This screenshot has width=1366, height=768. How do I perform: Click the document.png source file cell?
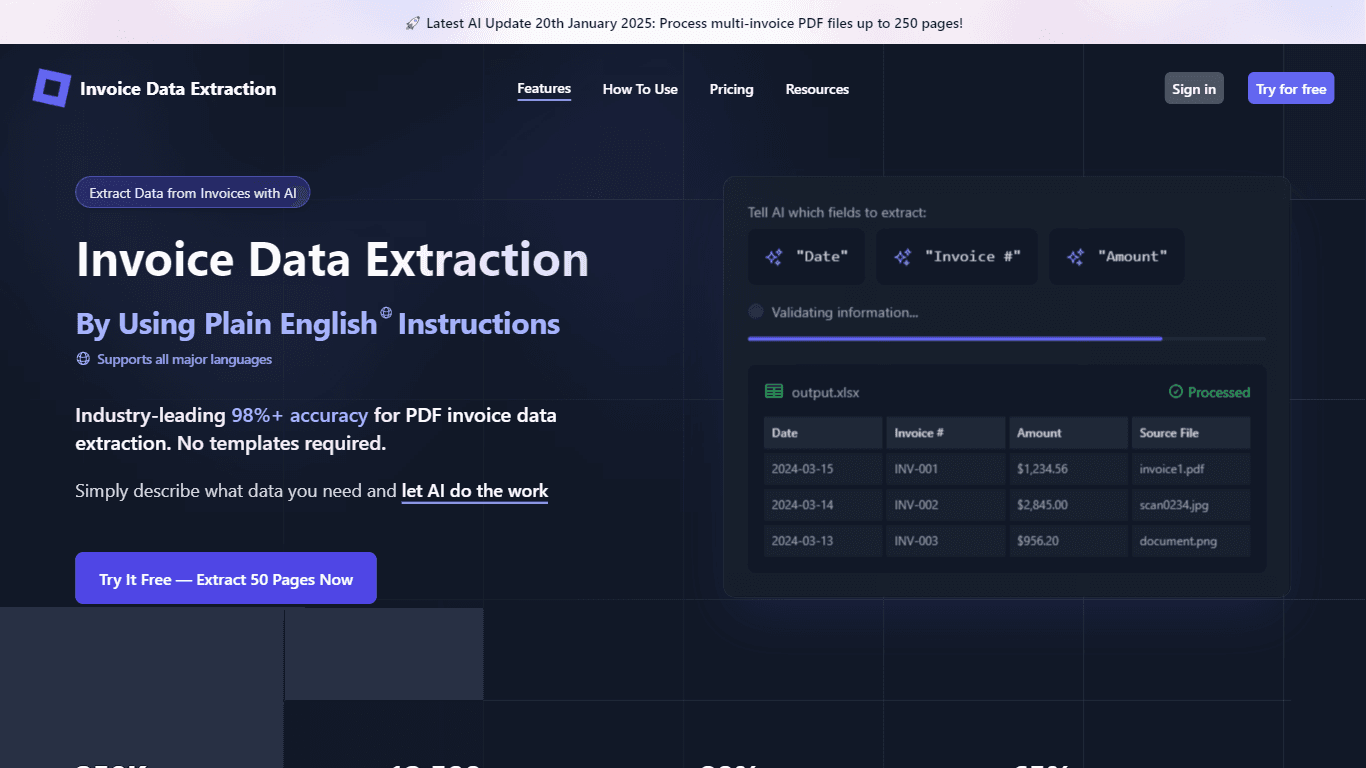[1191, 541]
